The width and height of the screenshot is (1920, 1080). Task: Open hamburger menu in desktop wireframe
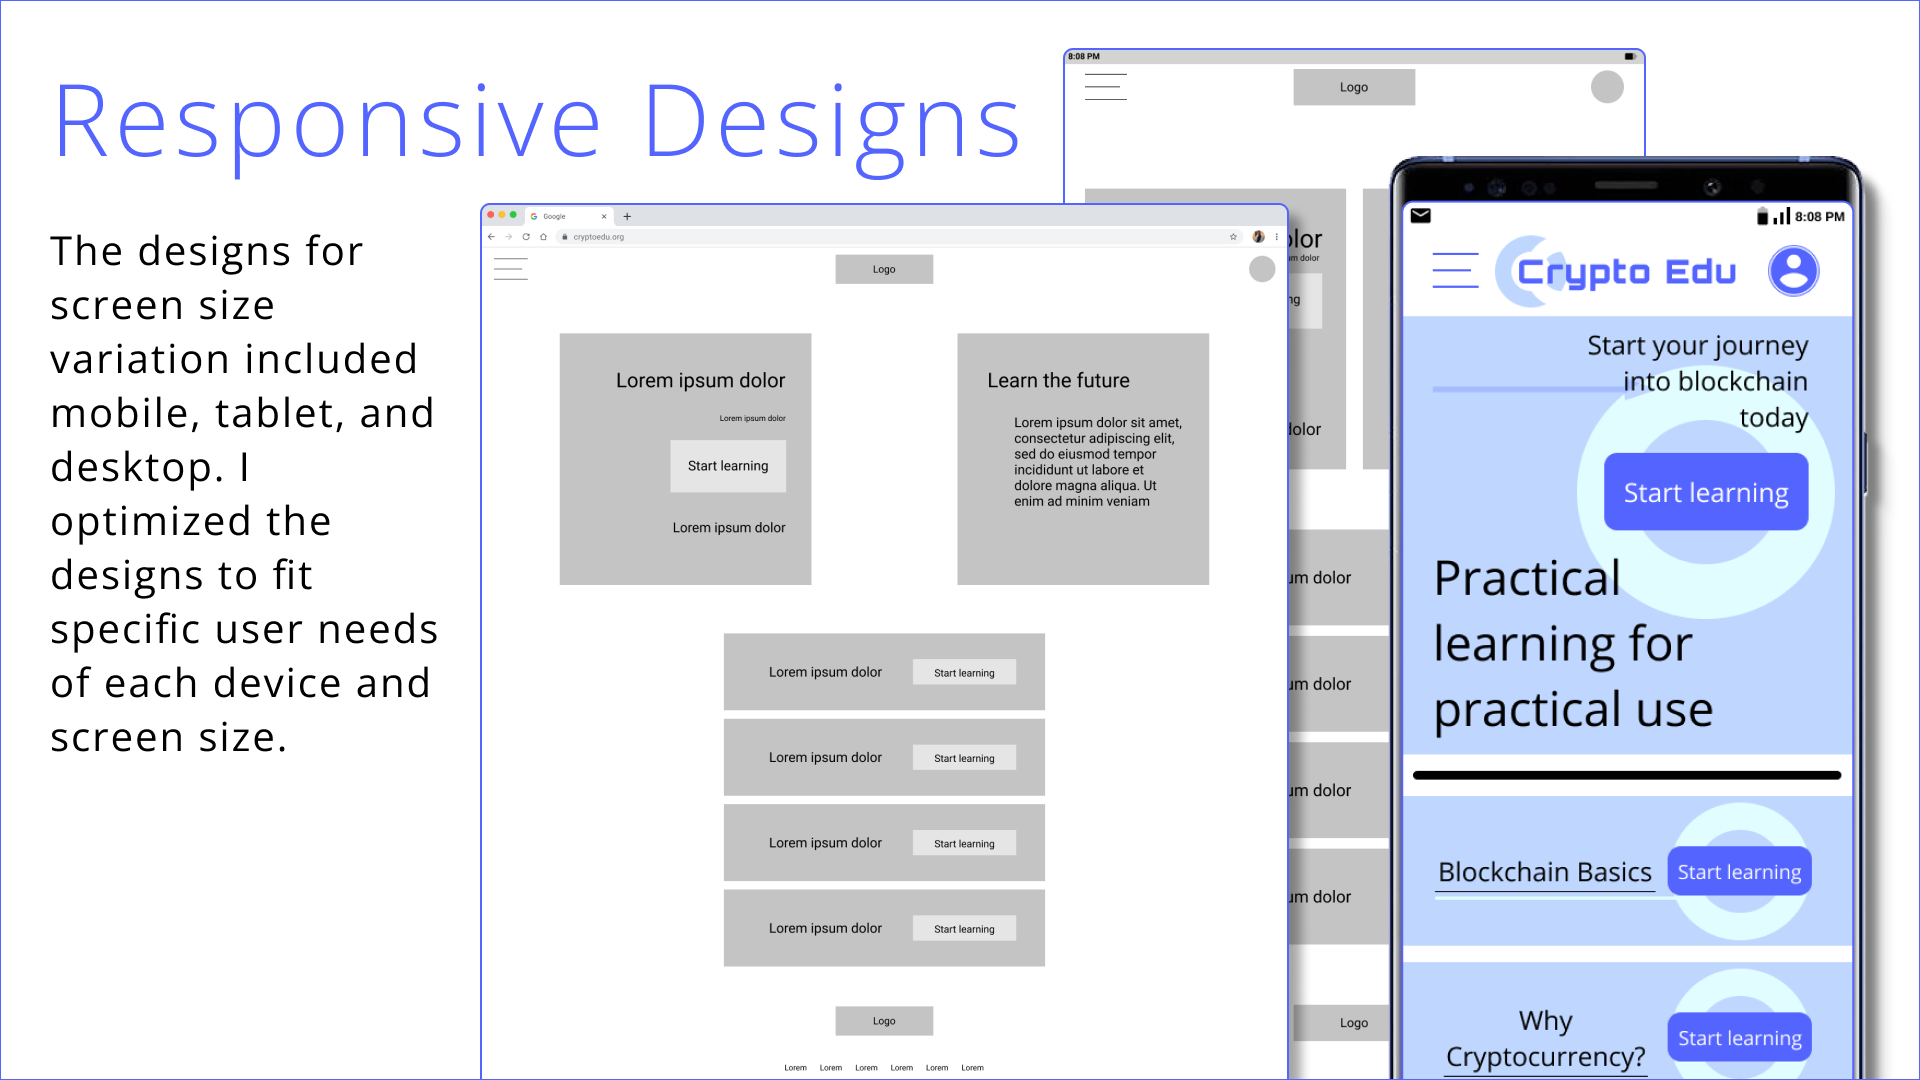click(x=510, y=269)
